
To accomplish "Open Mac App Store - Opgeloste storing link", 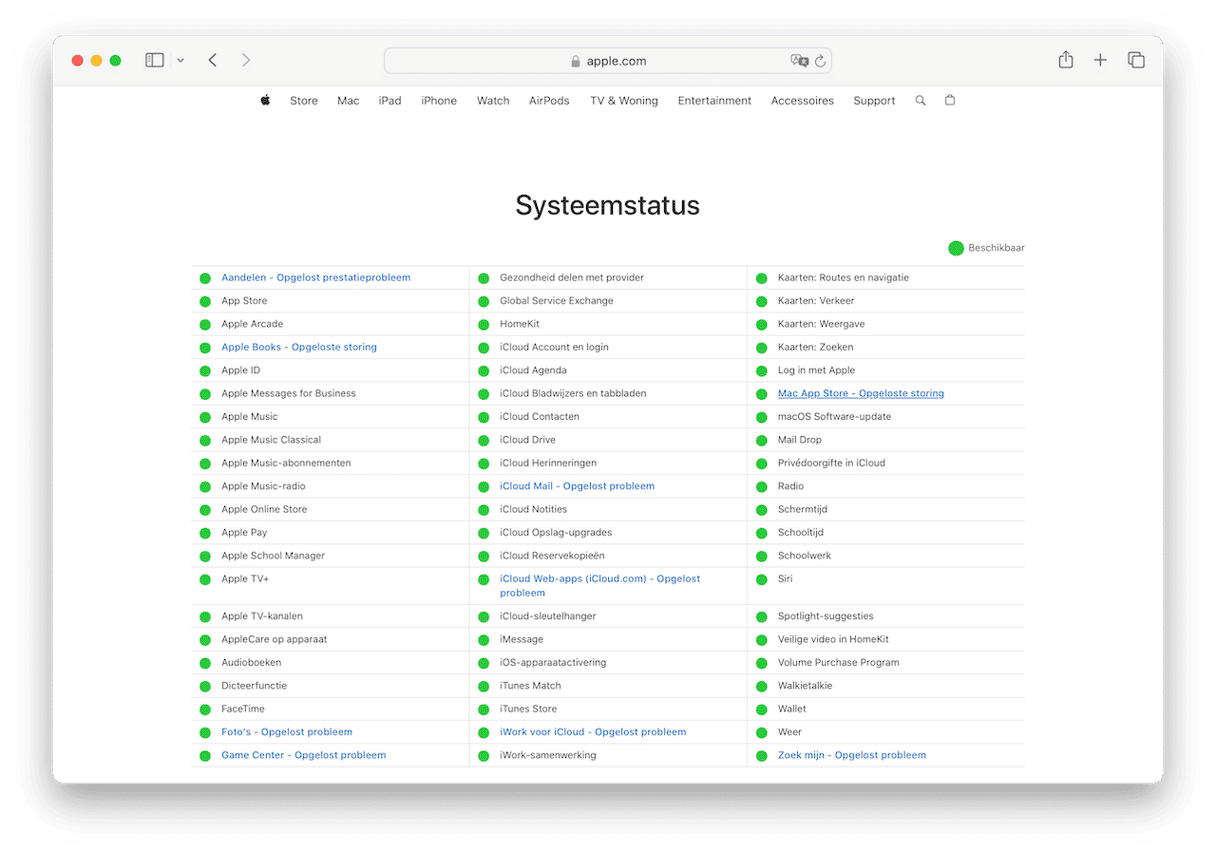I will (861, 394).
